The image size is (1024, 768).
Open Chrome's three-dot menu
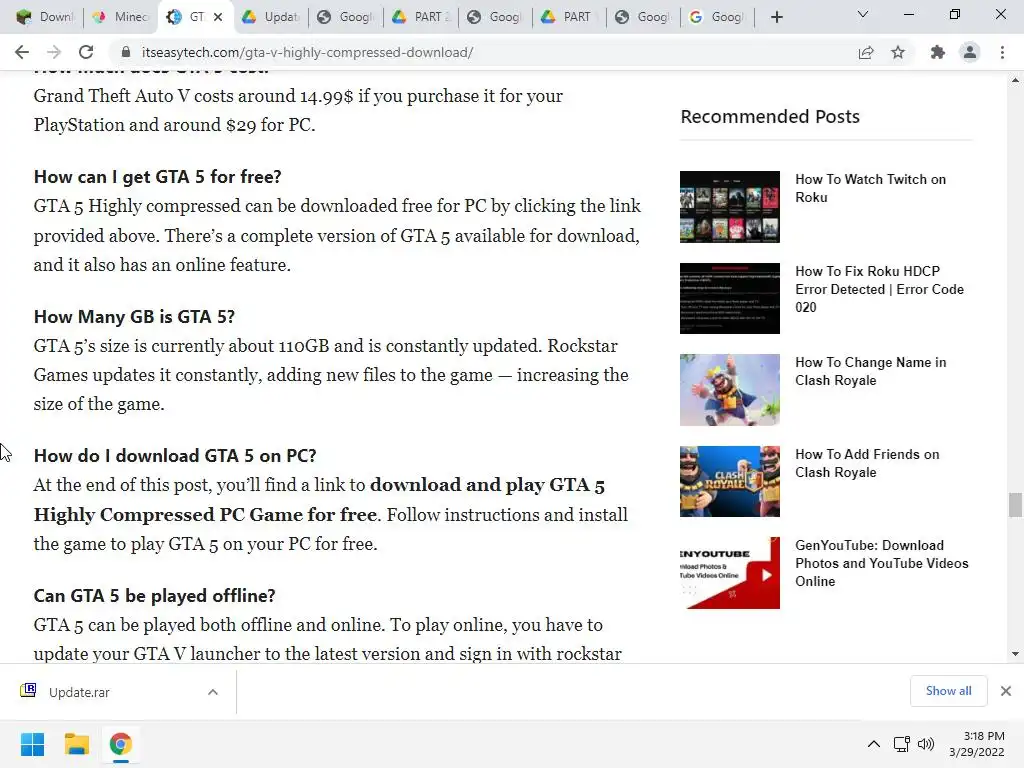(1002, 52)
